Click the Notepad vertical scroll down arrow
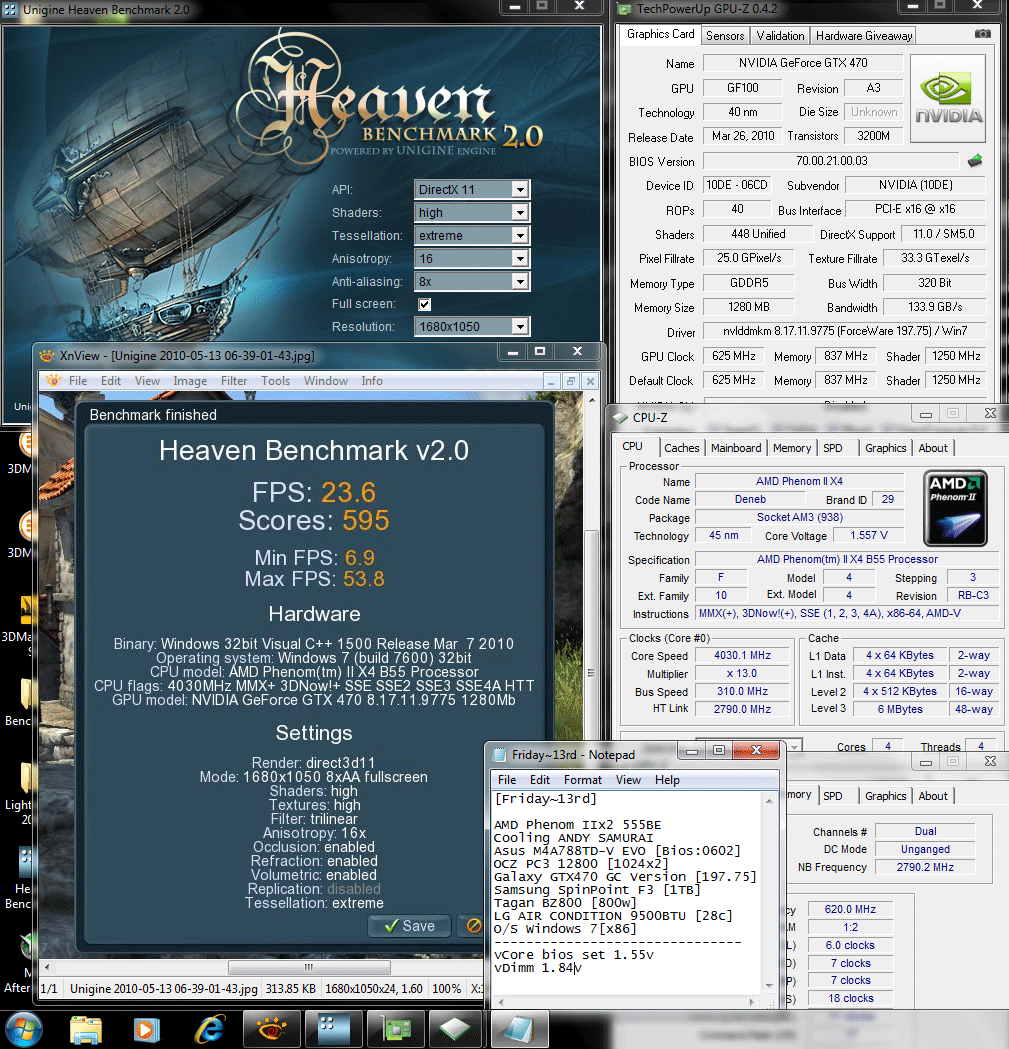The width and height of the screenshot is (1009, 1049). pyautogui.click(x=769, y=985)
